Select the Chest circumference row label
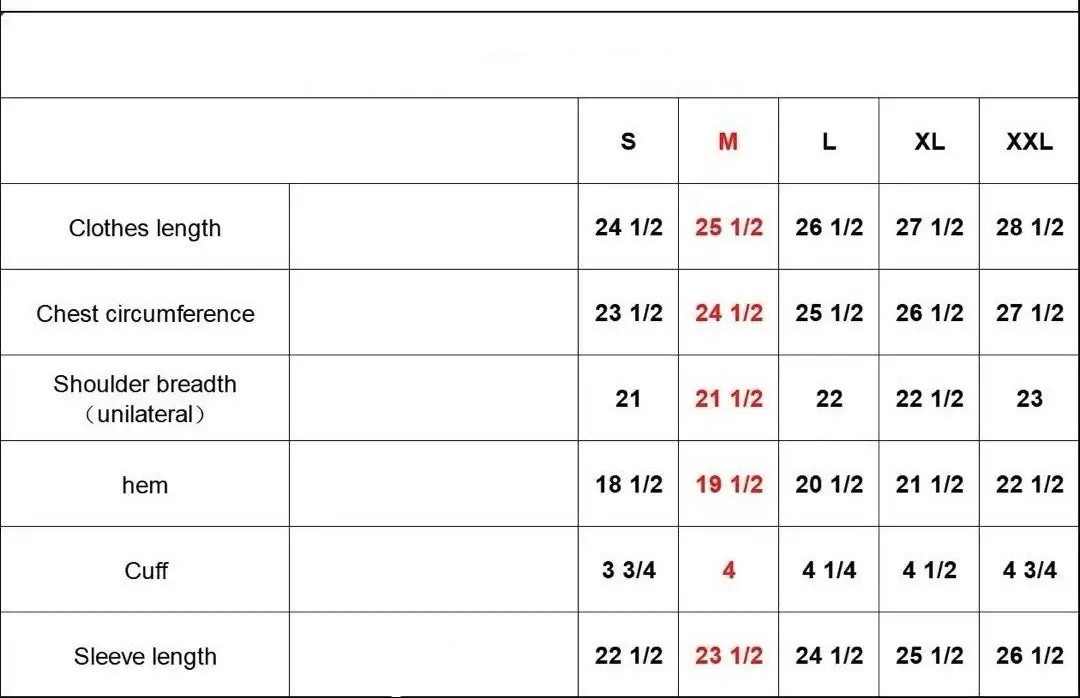The height and width of the screenshot is (698, 1080). [145, 314]
